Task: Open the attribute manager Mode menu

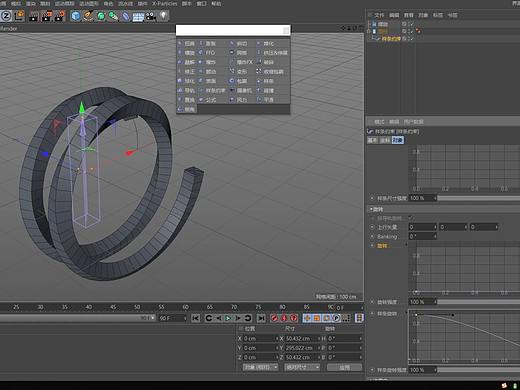Action: (379, 122)
